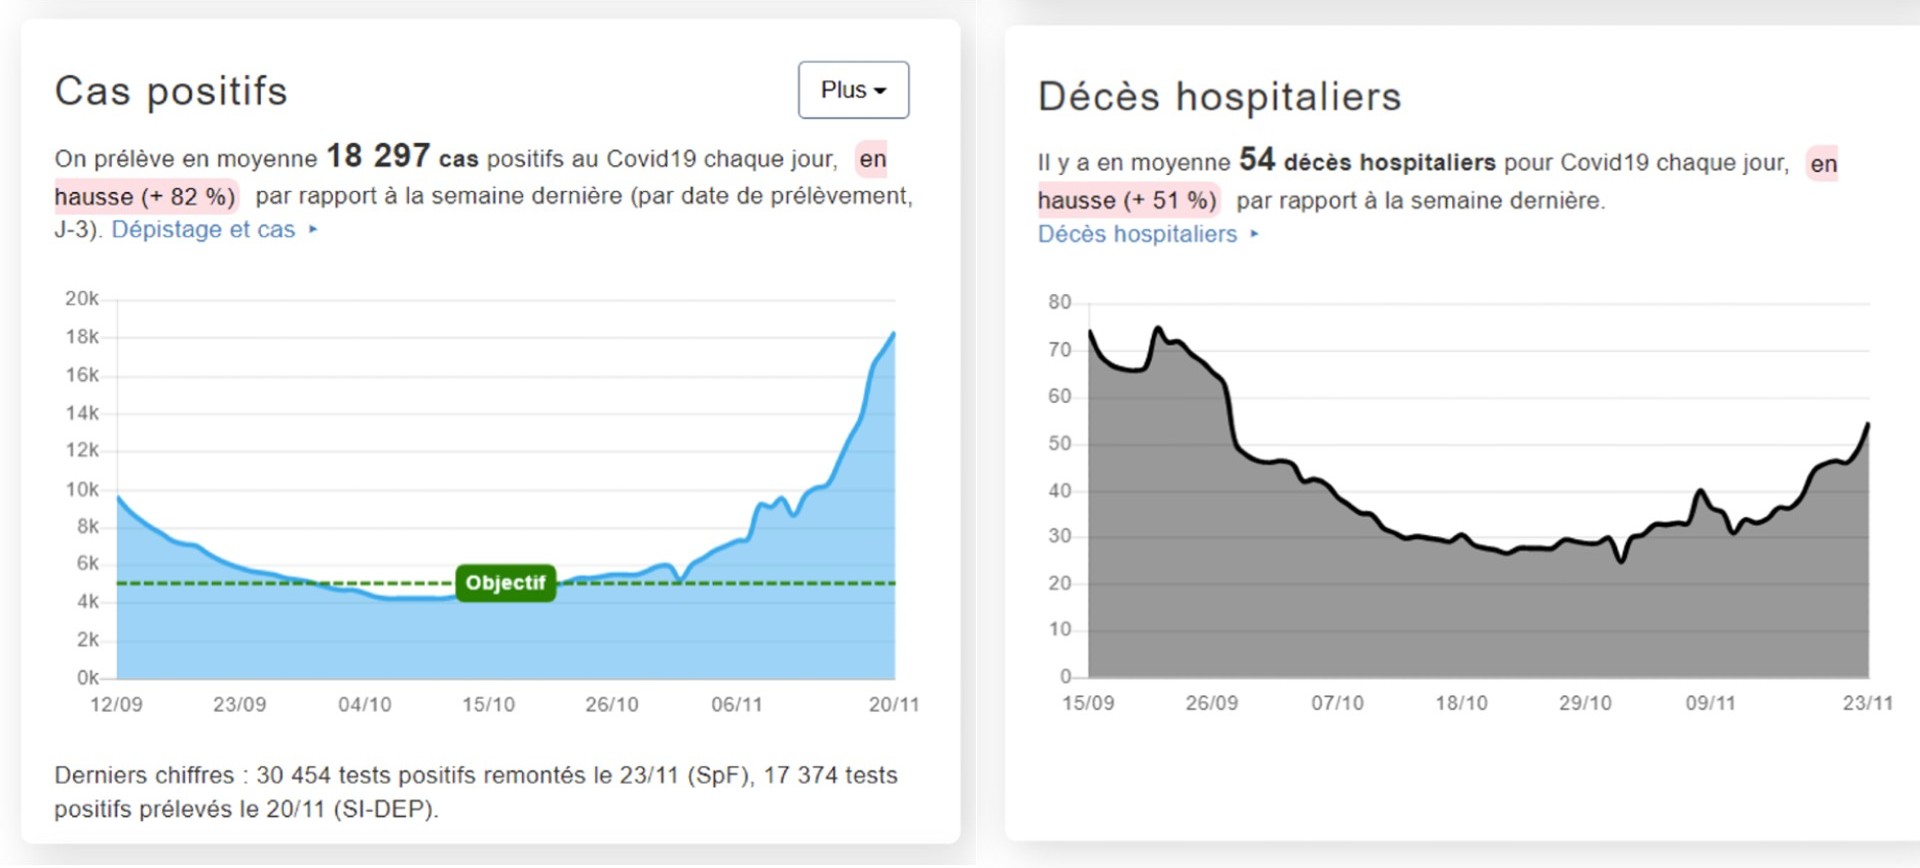Click the en hausse (+ 82 %) badge

click(145, 196)
